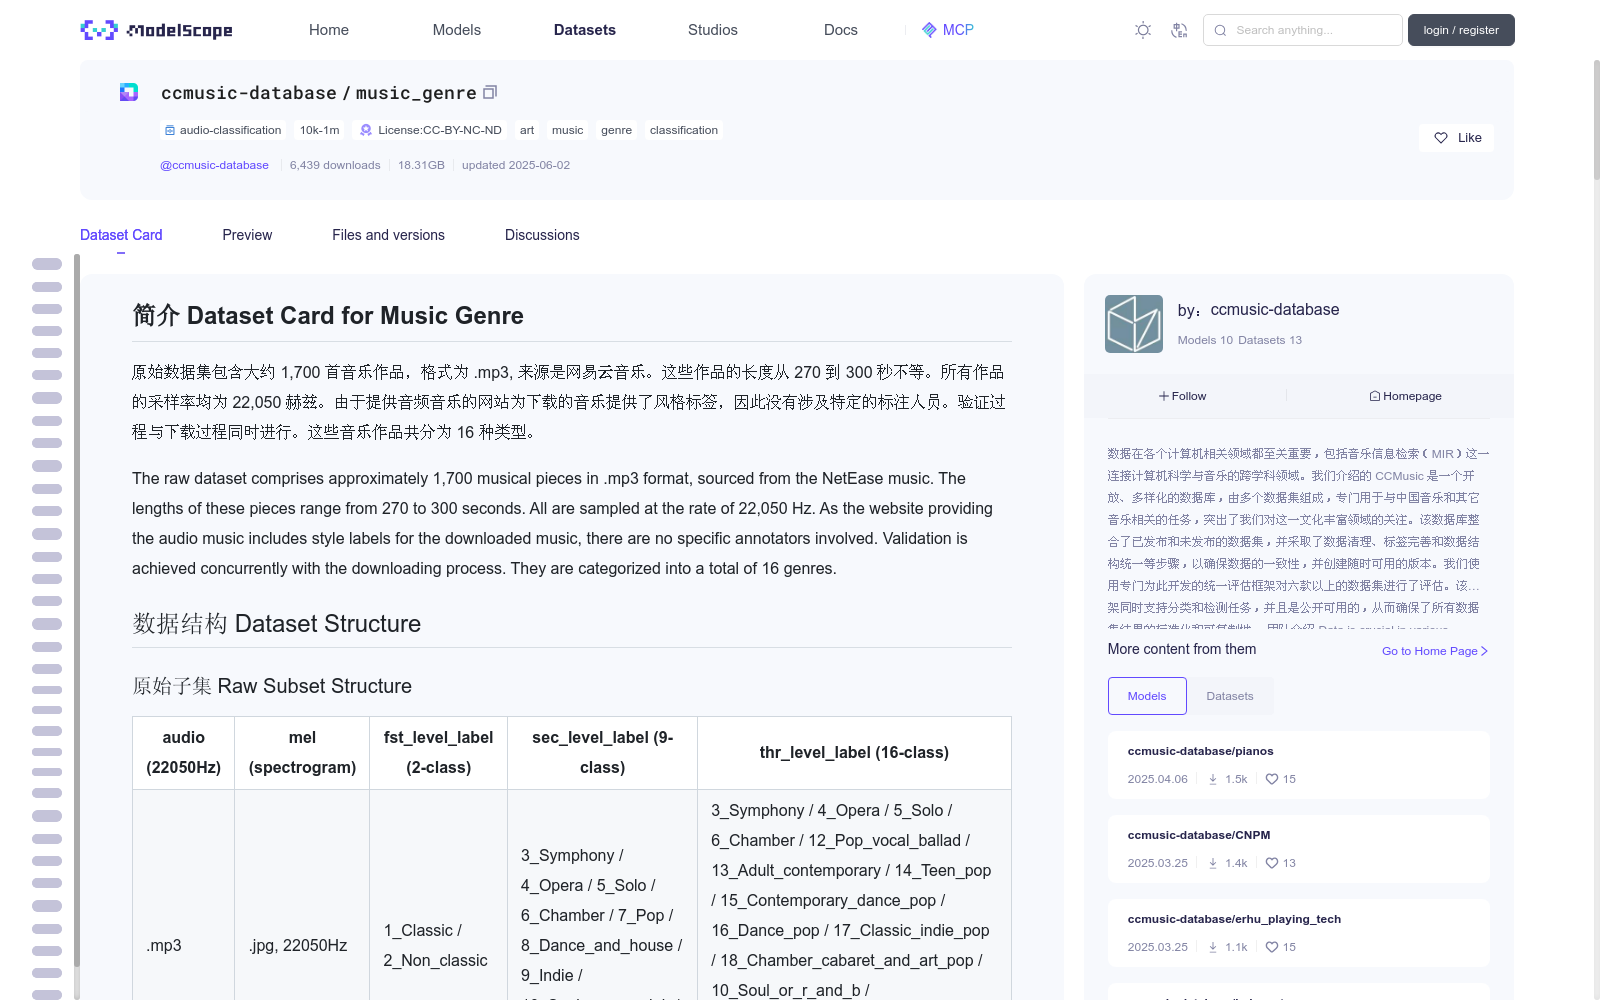Screen dimensions: 1600x1000
Task: Click the Homepage house icon
Action: pos(1375,396)
